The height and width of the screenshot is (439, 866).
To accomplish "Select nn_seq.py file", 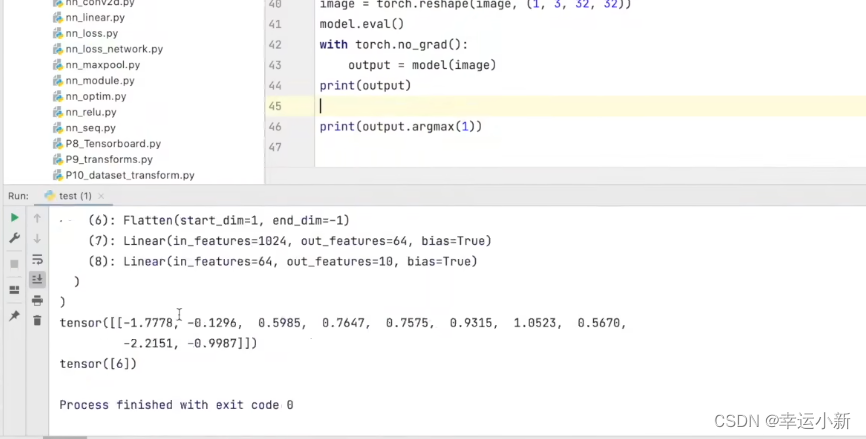I will coord(91,128).
